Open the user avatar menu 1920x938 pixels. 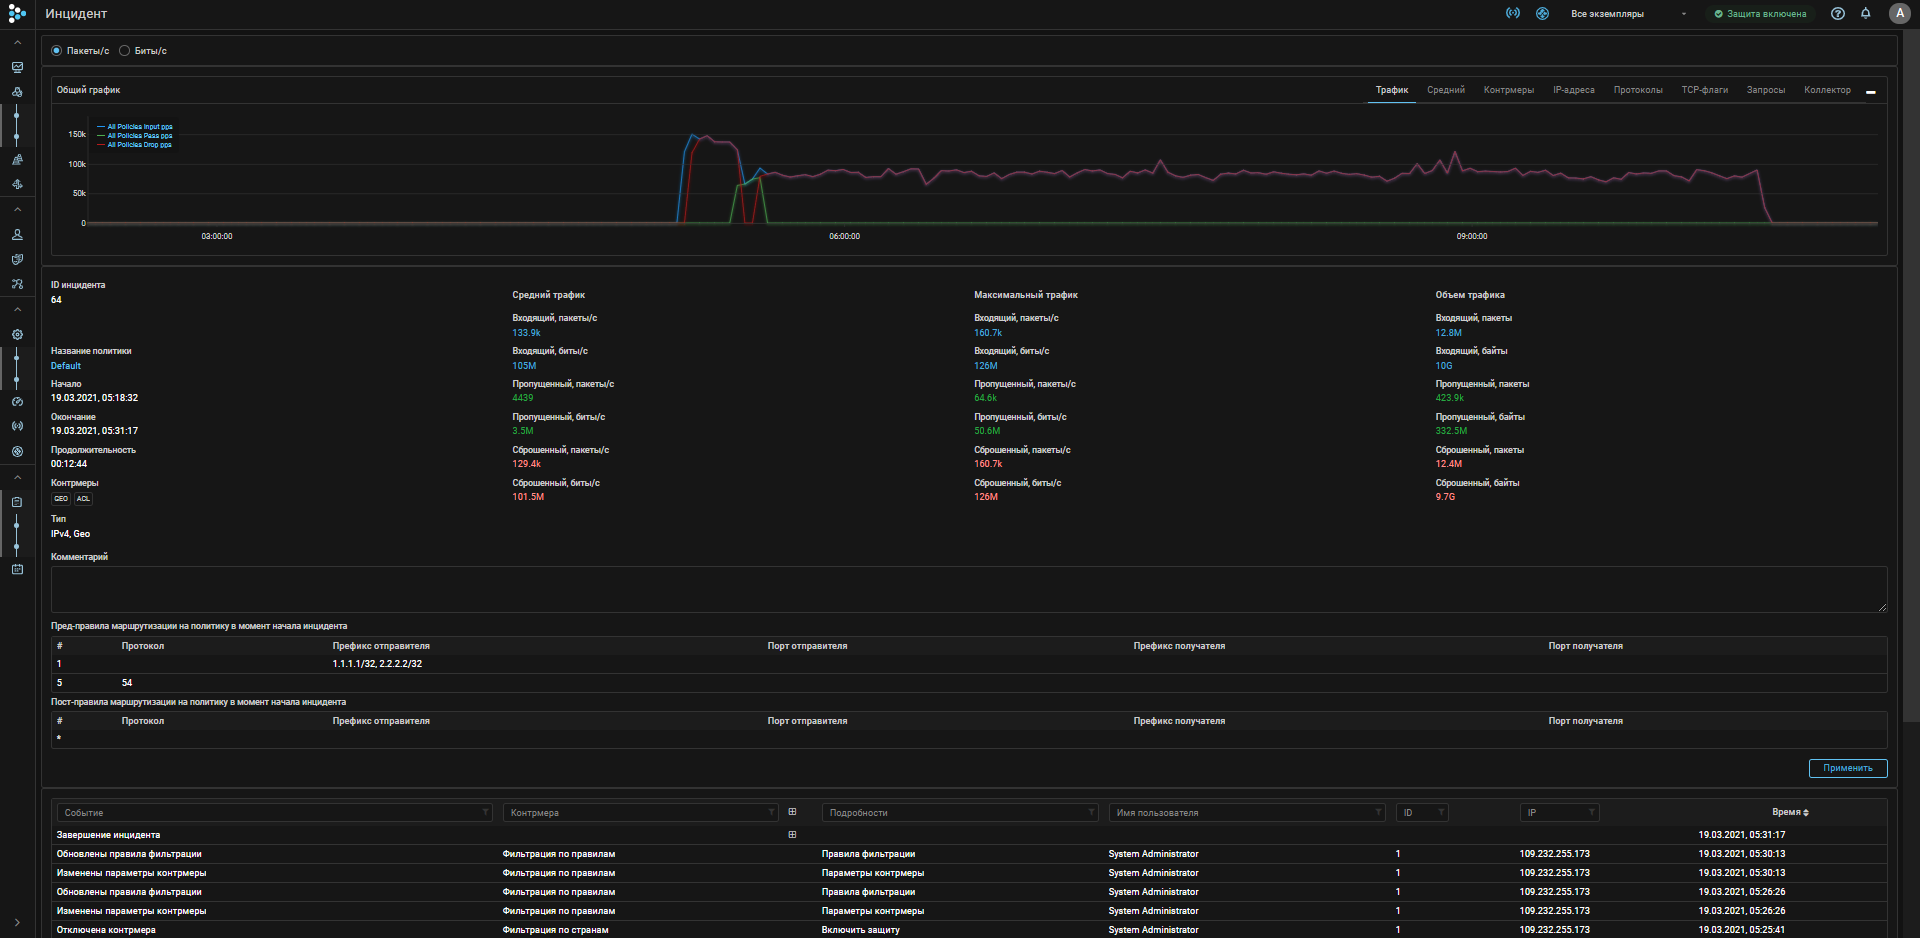(1900, 14)
